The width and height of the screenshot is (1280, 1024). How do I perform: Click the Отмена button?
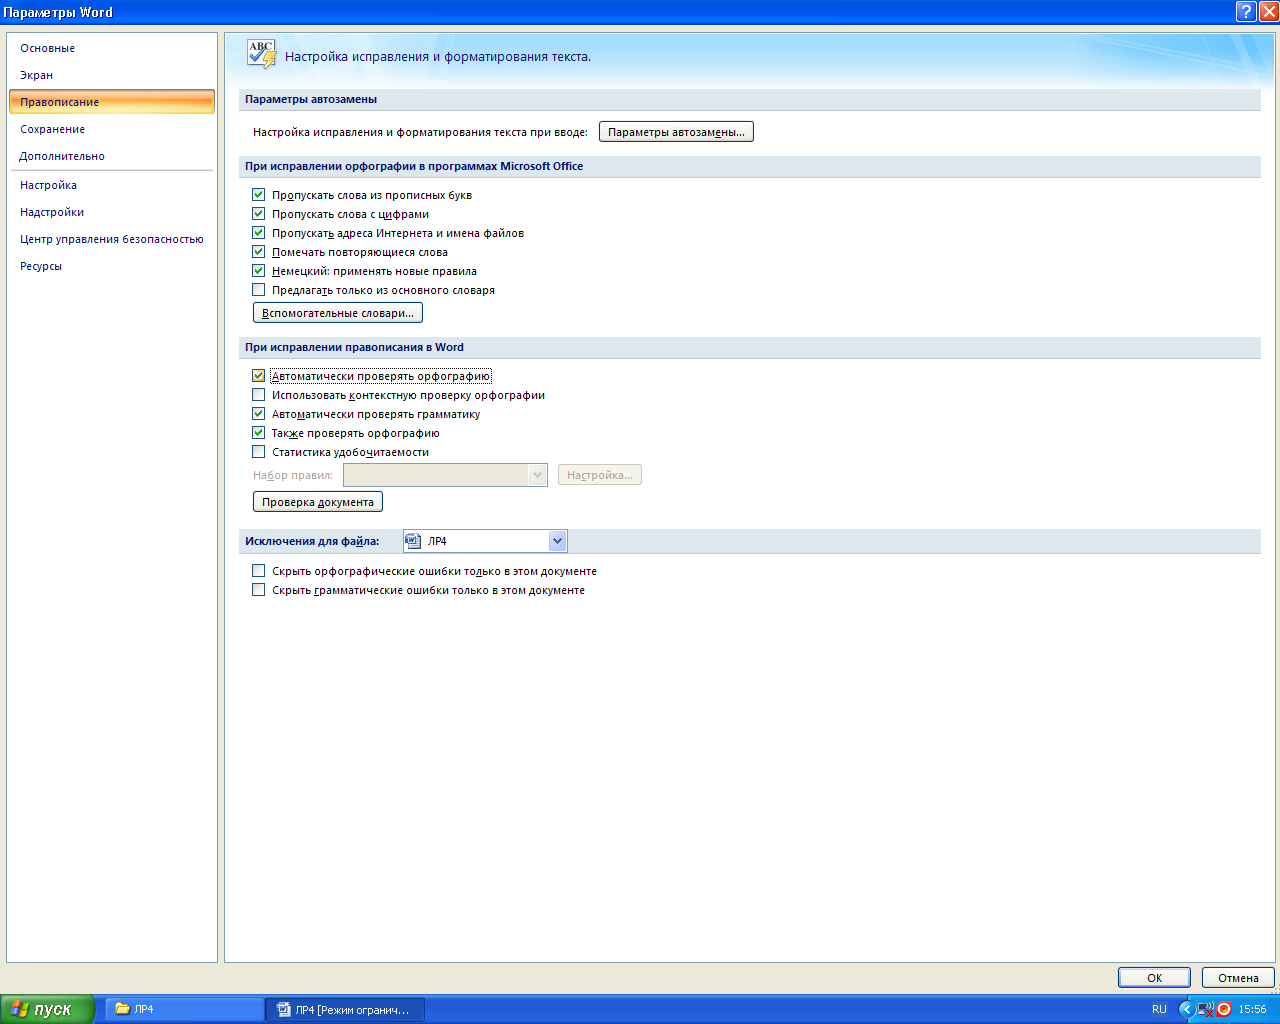tap(1238, 978)
